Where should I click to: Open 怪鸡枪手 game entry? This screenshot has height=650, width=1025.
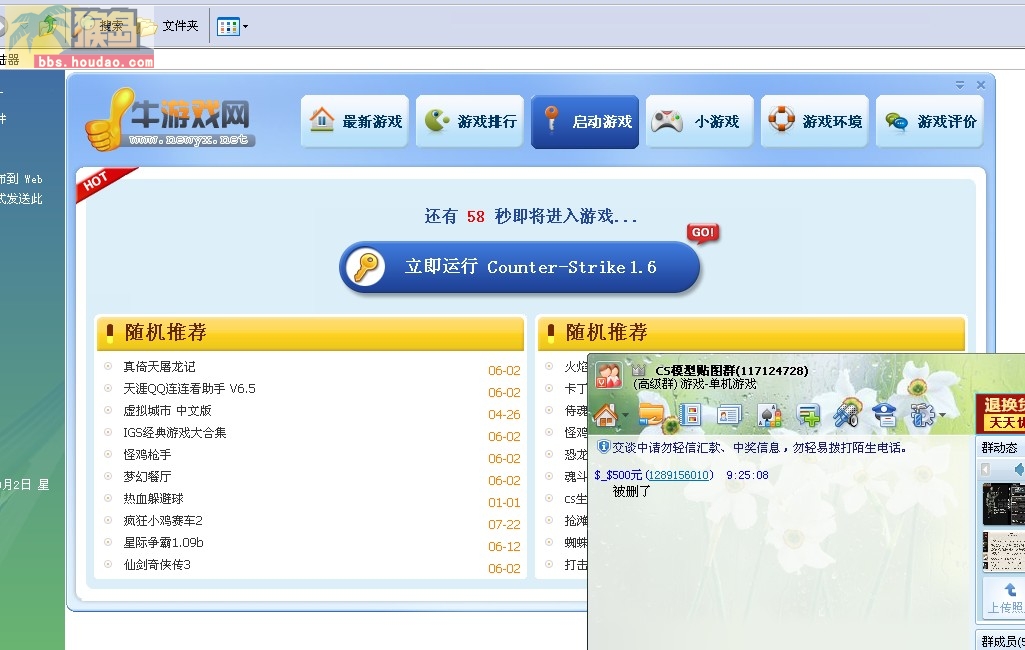point(147,454)
